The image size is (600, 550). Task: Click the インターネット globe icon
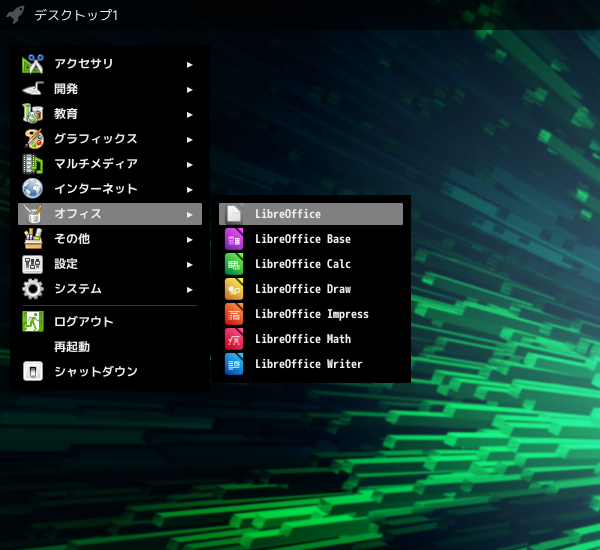33,189
